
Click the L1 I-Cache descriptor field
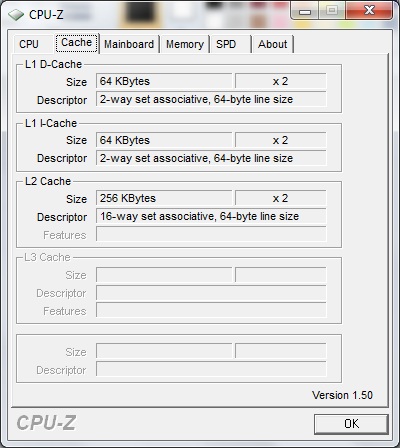click(211, 158)
